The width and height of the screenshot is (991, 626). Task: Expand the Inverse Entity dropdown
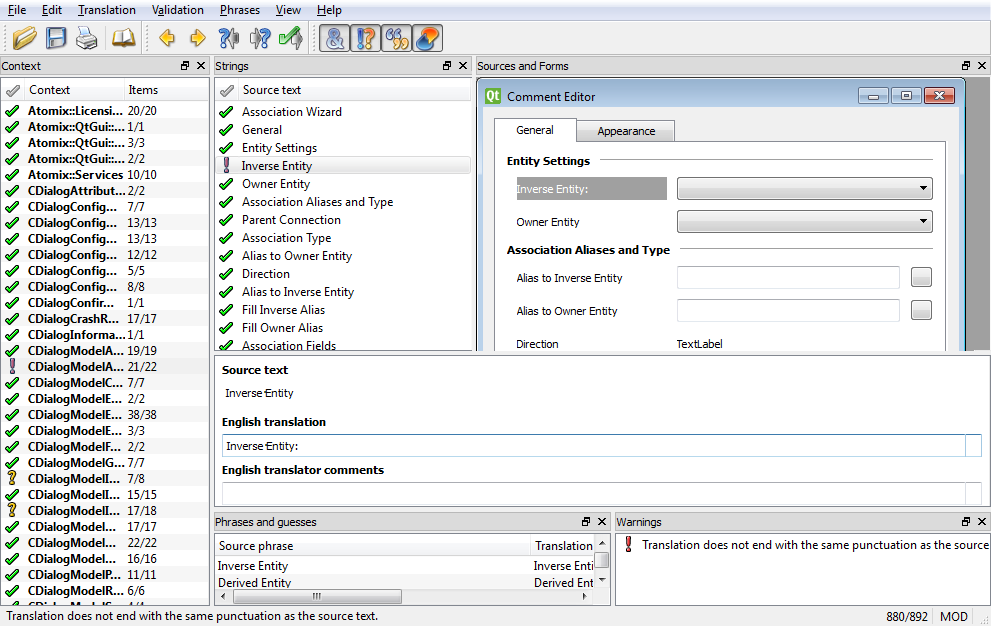(804, 188)
